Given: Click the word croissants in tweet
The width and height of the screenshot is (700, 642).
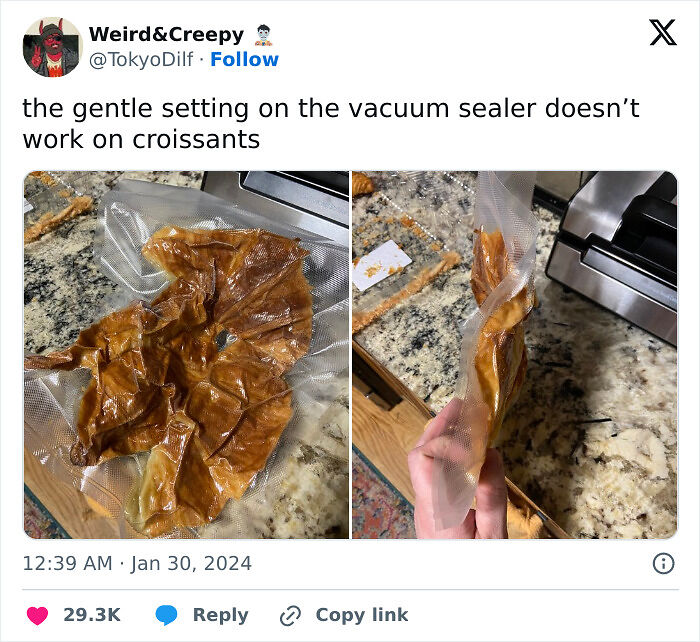Looking at the screenshot, I should [x=196, y=140].
